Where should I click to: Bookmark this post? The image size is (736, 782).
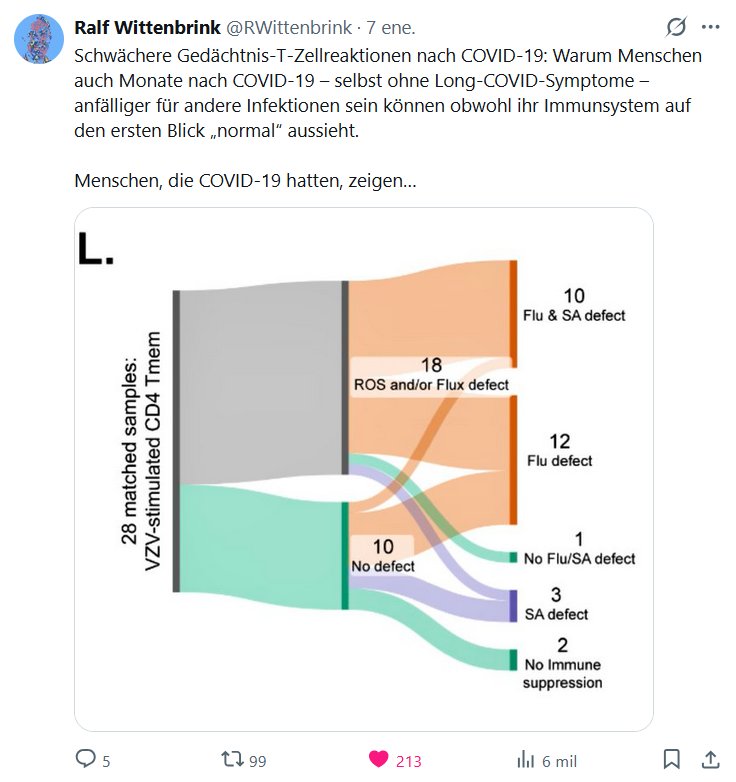pos(673,760)
